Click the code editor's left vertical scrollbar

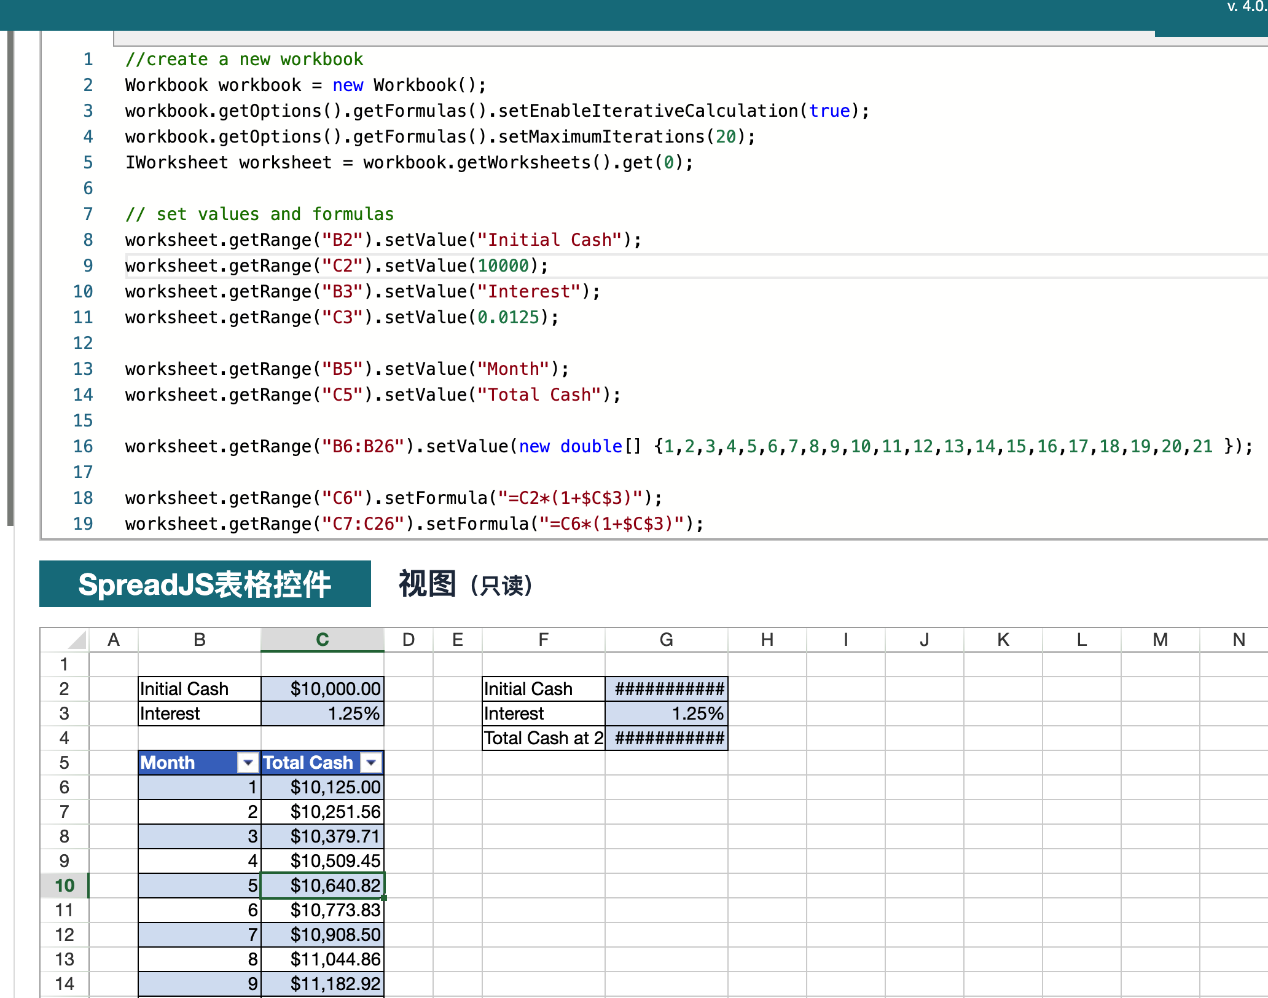[x=10, y=280]
